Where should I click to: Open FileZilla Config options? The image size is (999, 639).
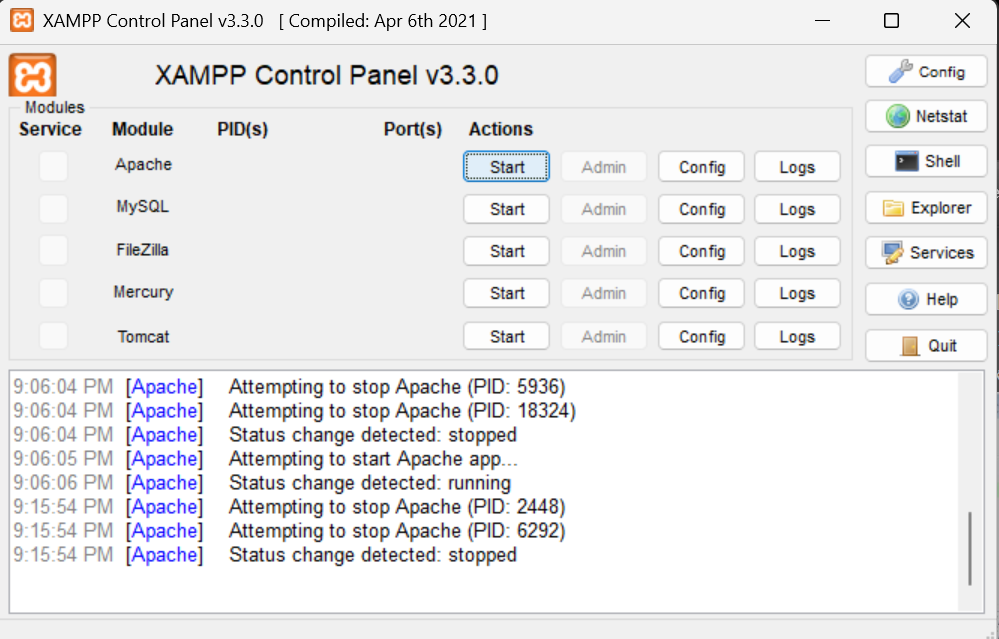pyautogui.click(x=701, y=251)
